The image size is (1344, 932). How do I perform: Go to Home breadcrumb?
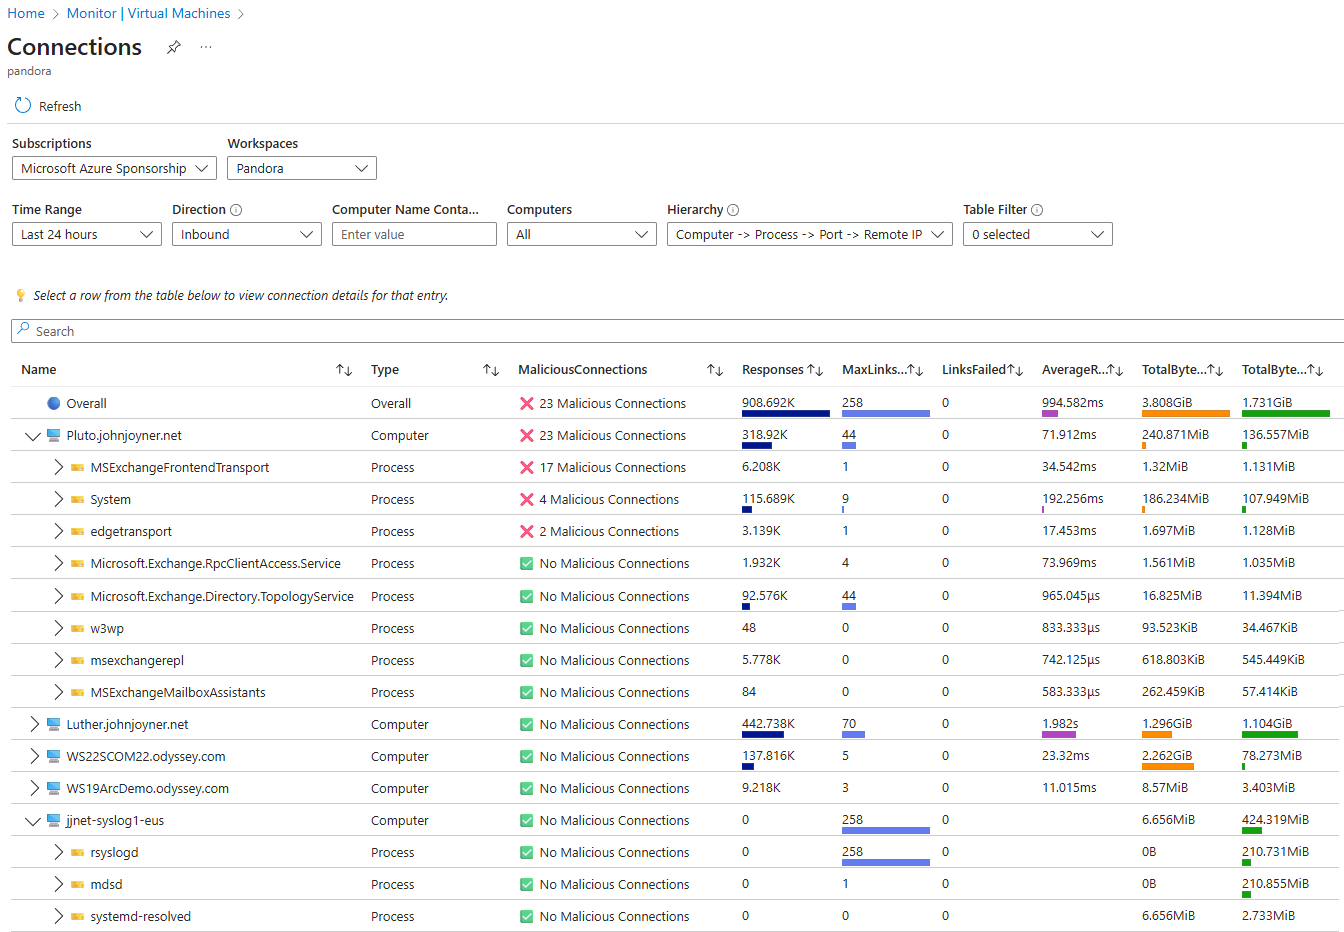click(26, 13)
